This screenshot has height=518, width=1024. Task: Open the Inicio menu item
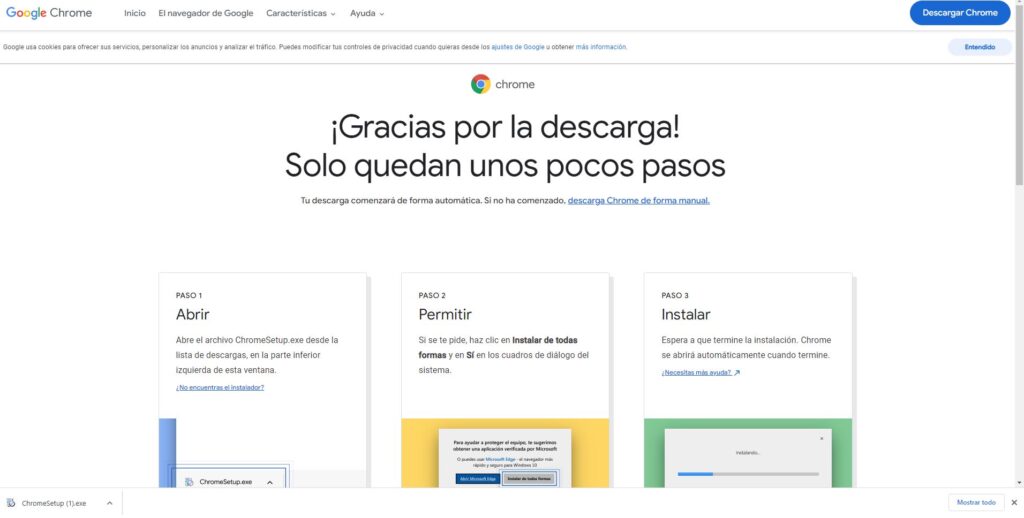(135, 13)
